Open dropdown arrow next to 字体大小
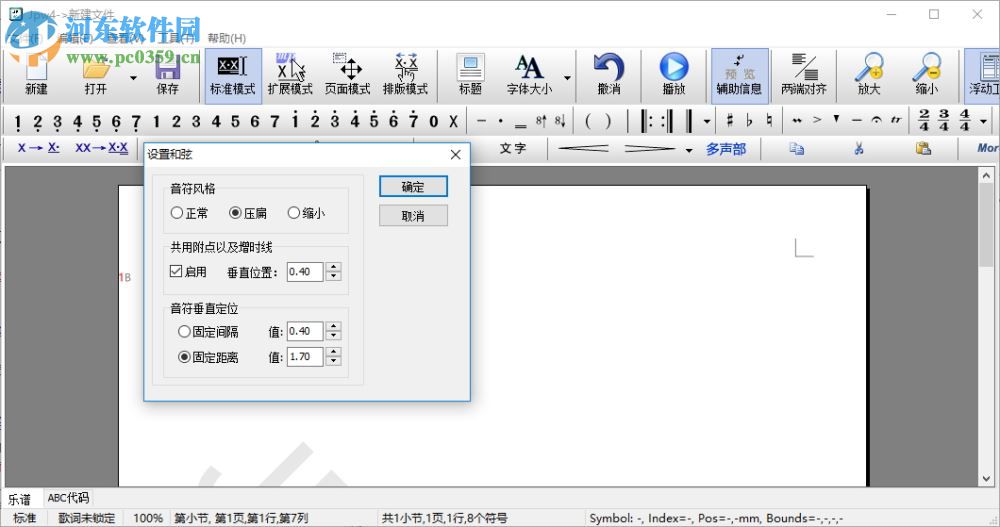Screen dimensions: 1000x527 tap(567, 78)
